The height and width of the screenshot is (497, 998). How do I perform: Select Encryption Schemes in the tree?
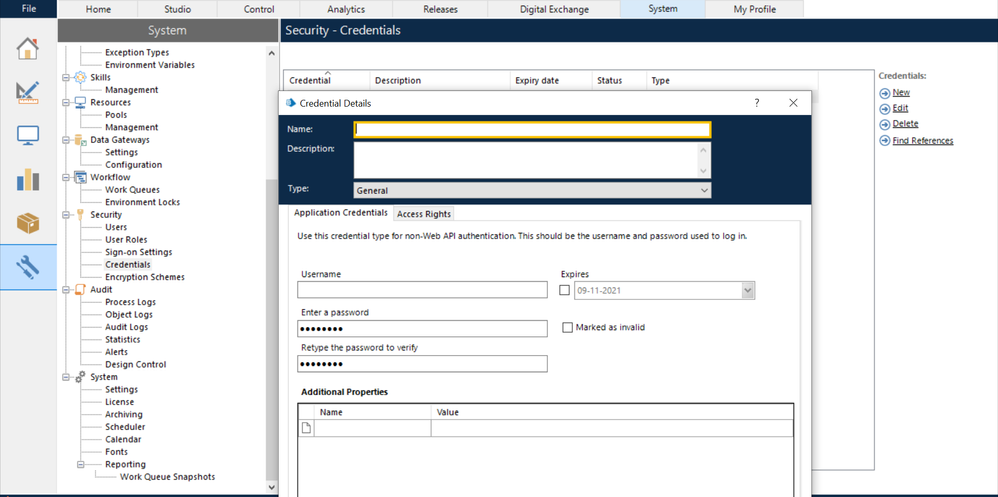click(145, 277)
